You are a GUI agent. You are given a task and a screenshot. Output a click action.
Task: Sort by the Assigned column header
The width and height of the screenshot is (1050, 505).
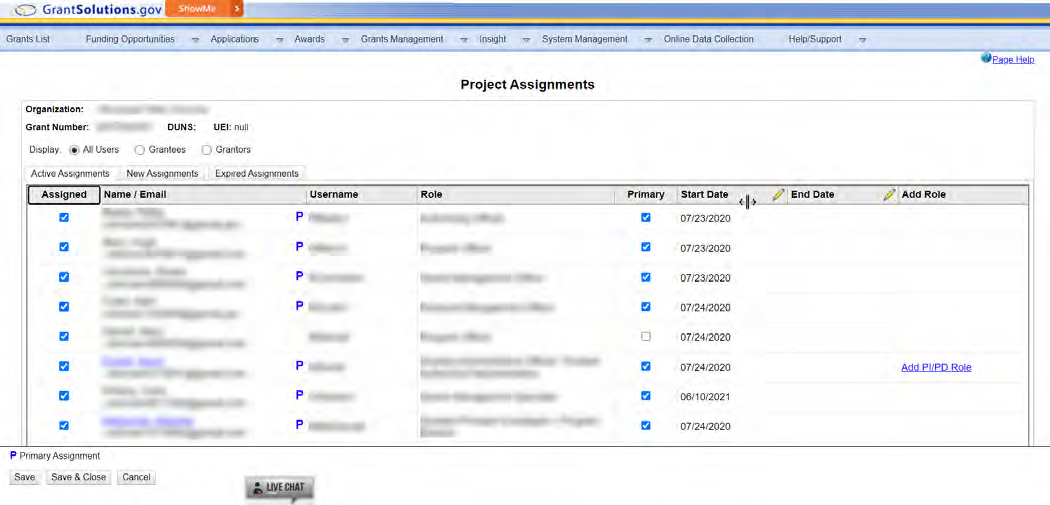[63, 195]
